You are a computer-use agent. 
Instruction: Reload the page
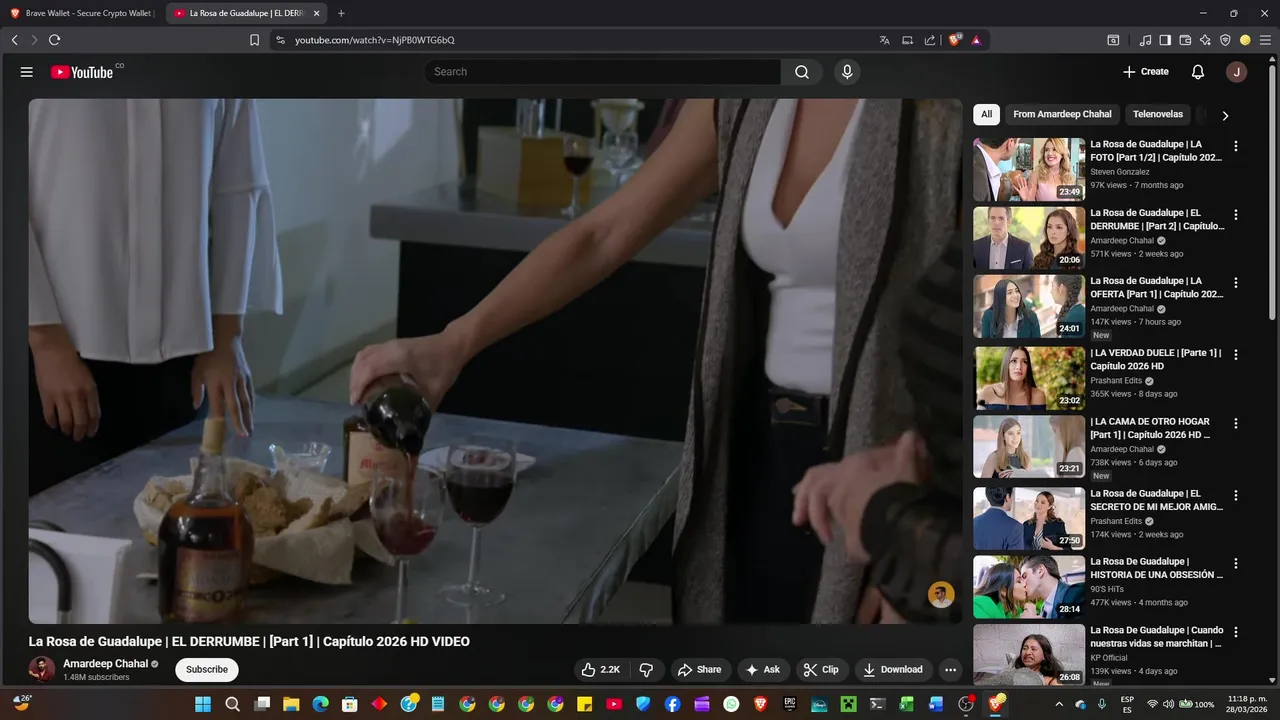coord(54,40)
